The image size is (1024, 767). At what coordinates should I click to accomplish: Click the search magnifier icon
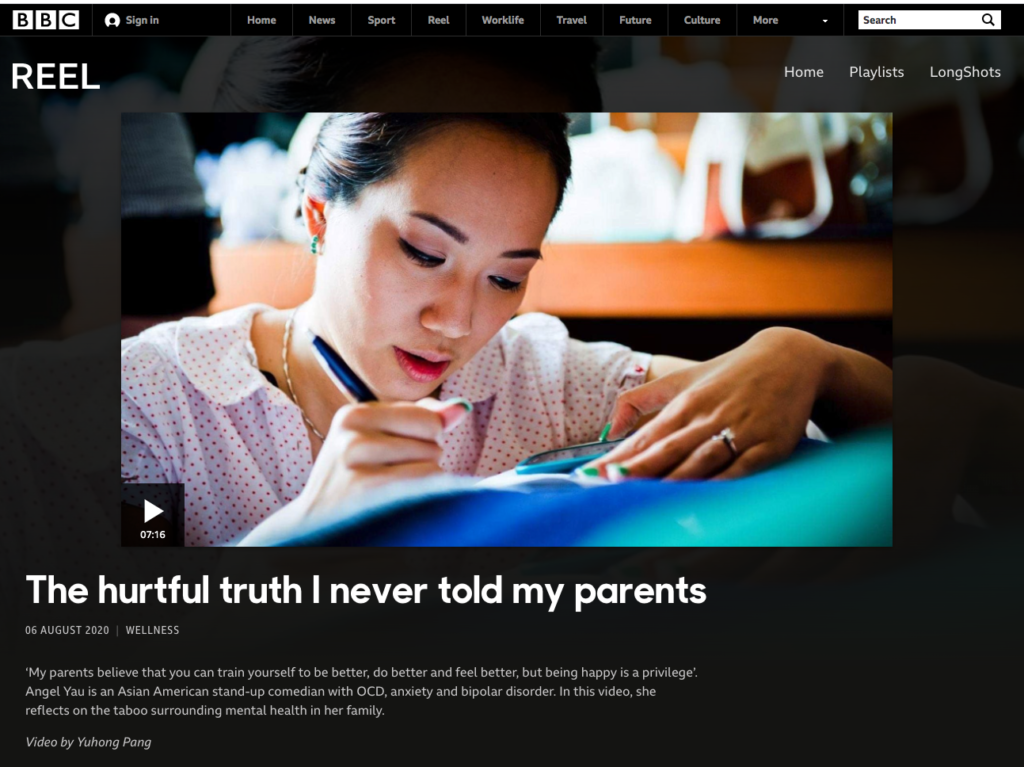[x=988, y=20]
